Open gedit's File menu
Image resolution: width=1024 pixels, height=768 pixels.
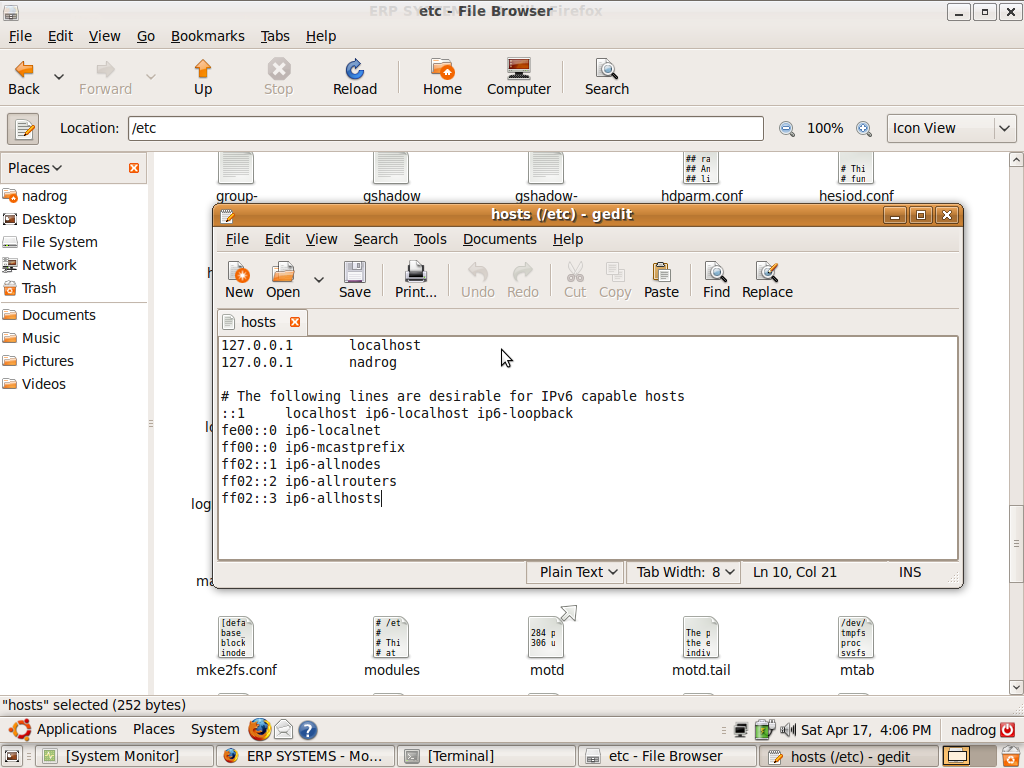click(x=237, y=239)
